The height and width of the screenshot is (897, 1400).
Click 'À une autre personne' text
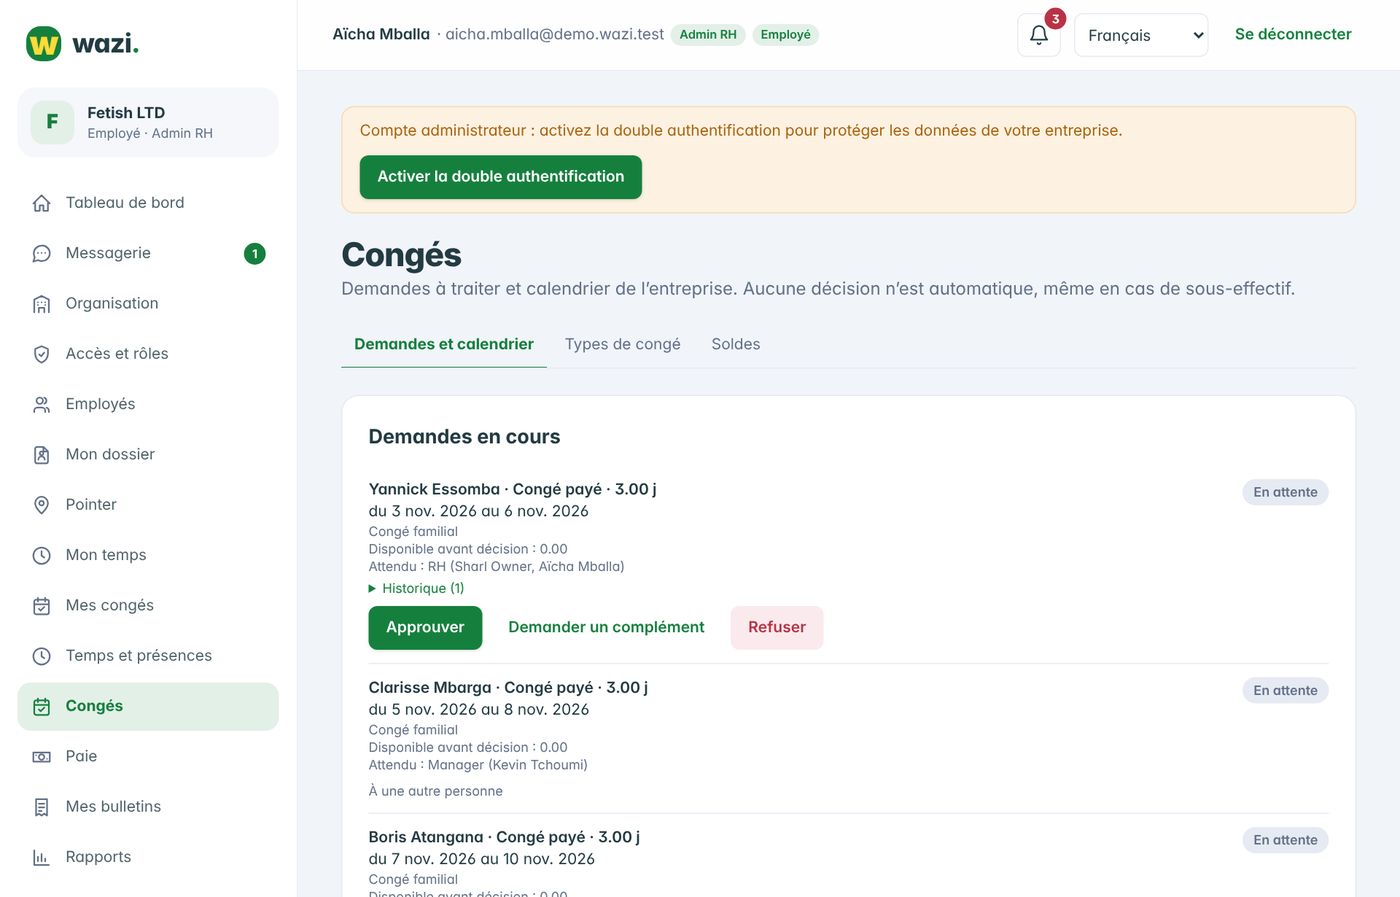(x=436, y=791)
